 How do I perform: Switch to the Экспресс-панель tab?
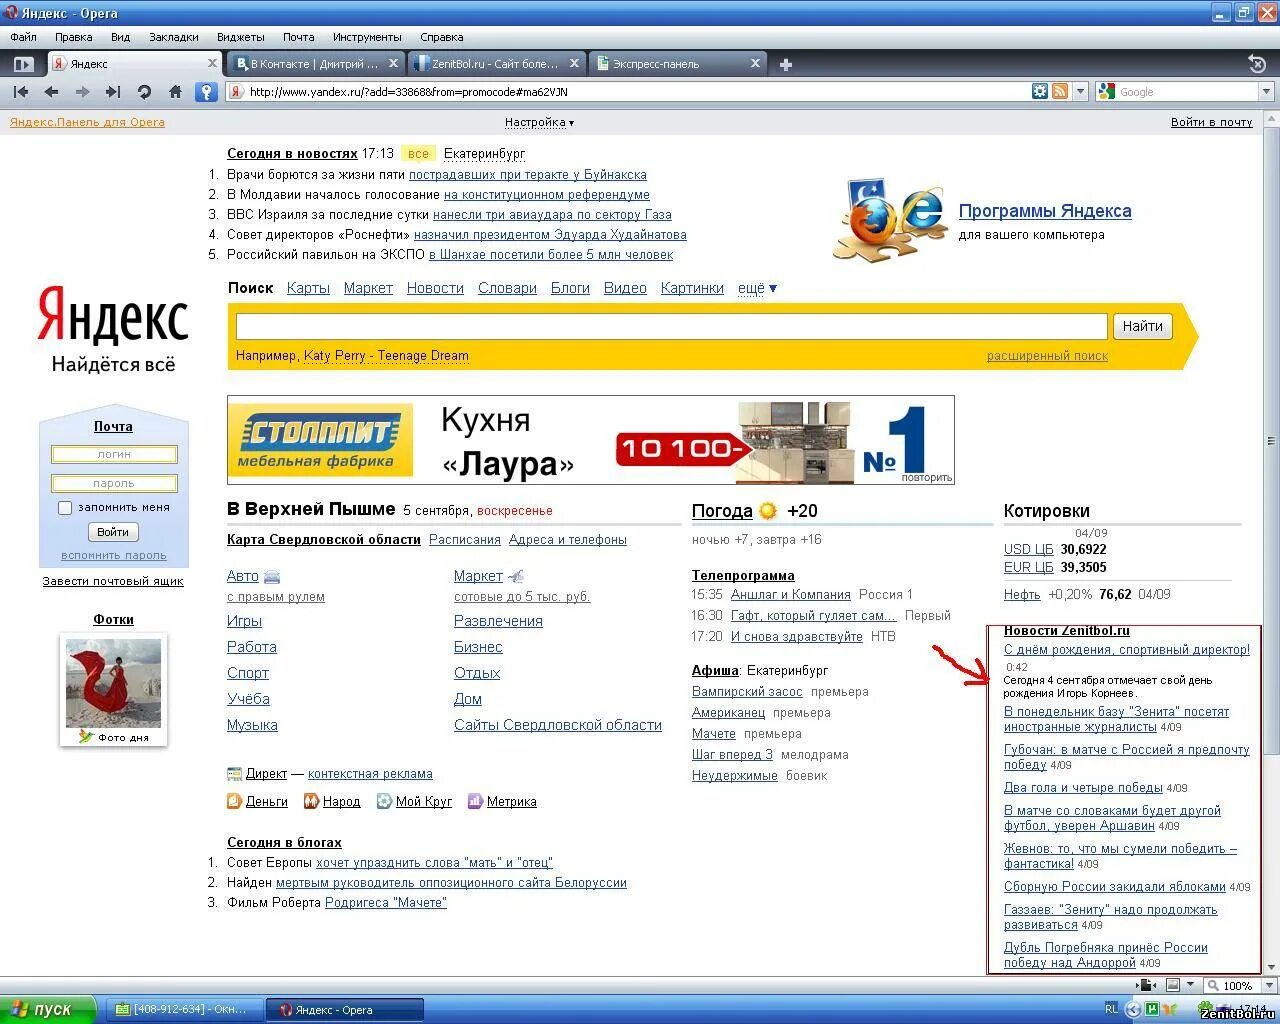(x=677, y=63)
